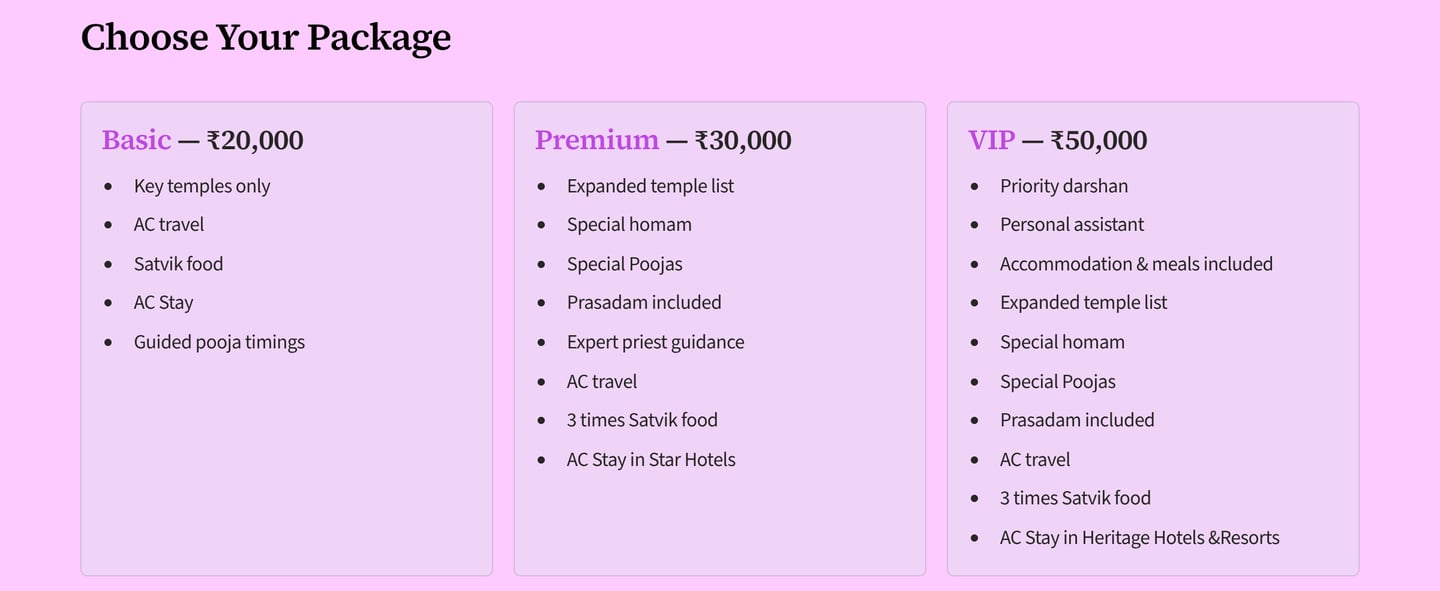Viewport: 1440px width, 591px height.
Task: Click Priority darshan in VIP card
Action: tap(1064, 186)
